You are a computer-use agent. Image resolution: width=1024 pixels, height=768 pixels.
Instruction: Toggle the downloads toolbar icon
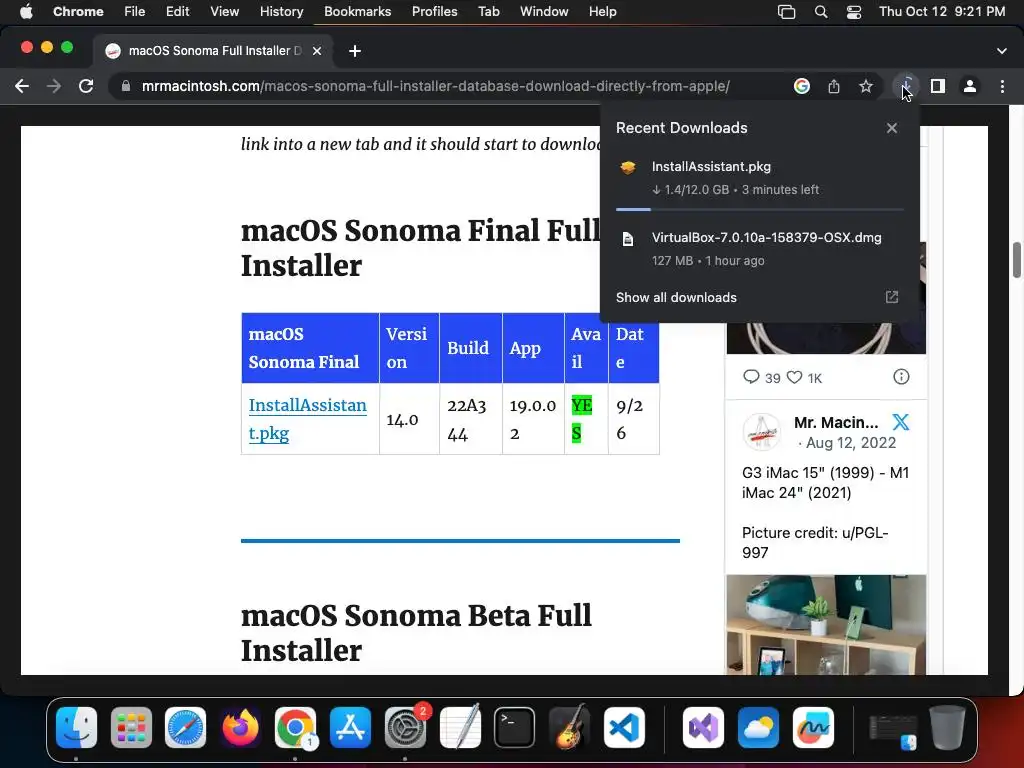(x=906, y=86)
